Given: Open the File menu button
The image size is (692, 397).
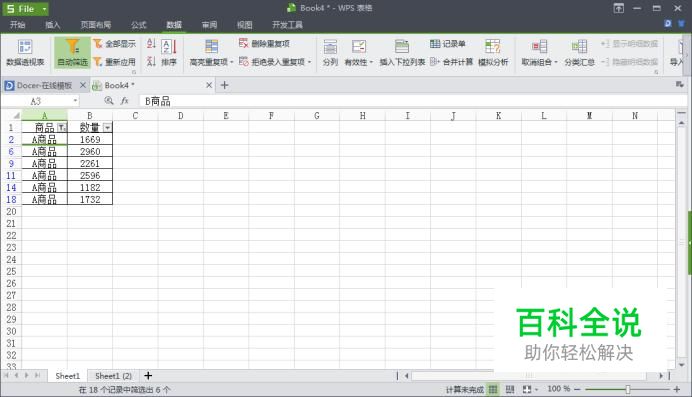Looking at the screenshot, I should [26, 9].
